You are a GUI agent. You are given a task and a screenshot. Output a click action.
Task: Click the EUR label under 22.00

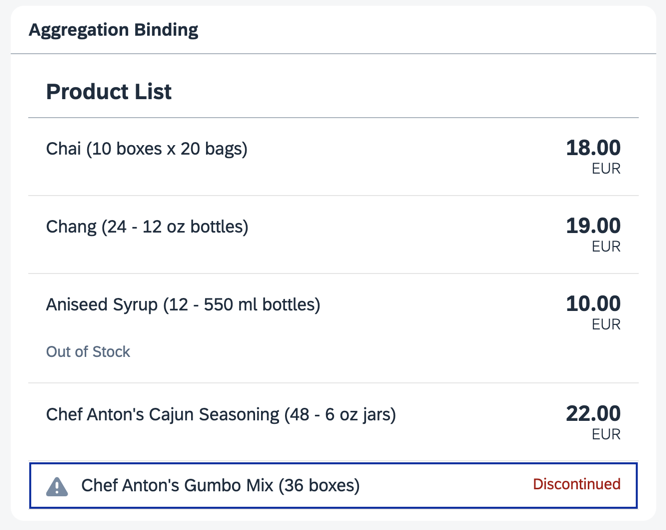[606, 435]
